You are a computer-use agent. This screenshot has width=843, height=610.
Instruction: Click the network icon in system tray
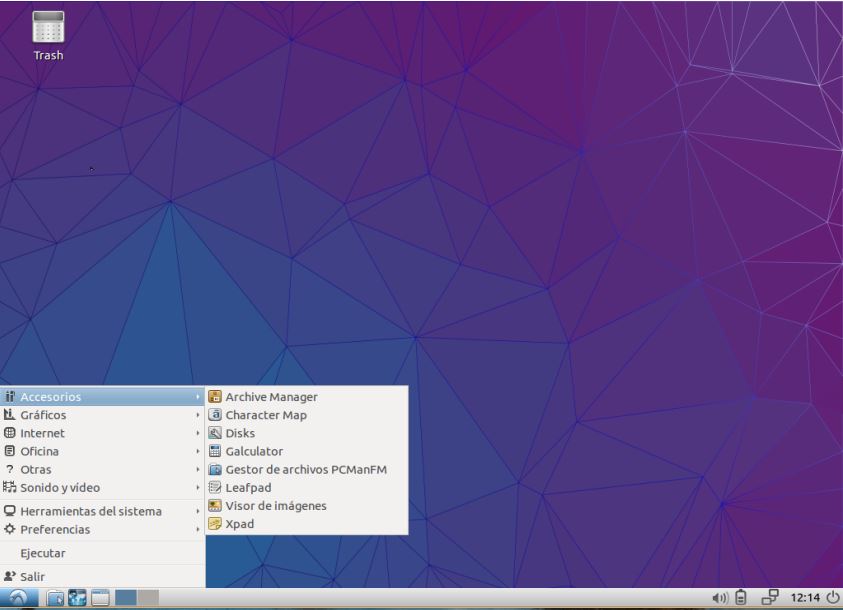pos(770,598)
